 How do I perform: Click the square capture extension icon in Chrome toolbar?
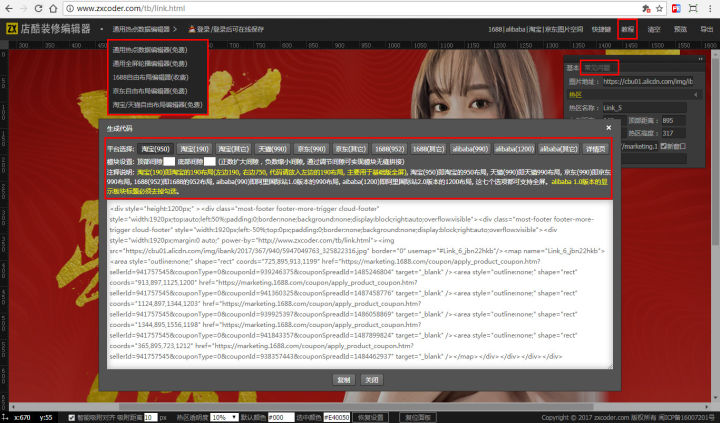tap(693, 8)
